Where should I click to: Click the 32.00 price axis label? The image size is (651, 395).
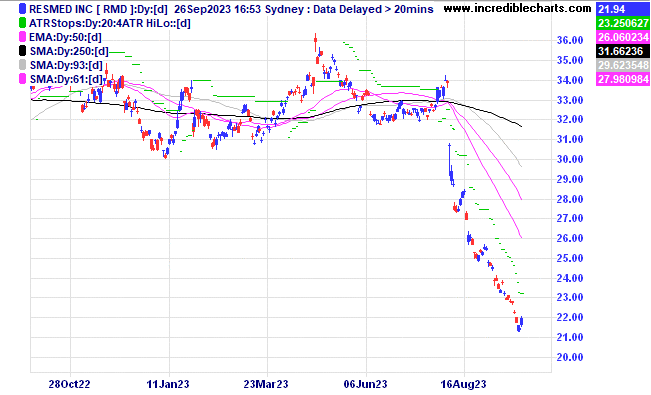click(x=570, y=119)
